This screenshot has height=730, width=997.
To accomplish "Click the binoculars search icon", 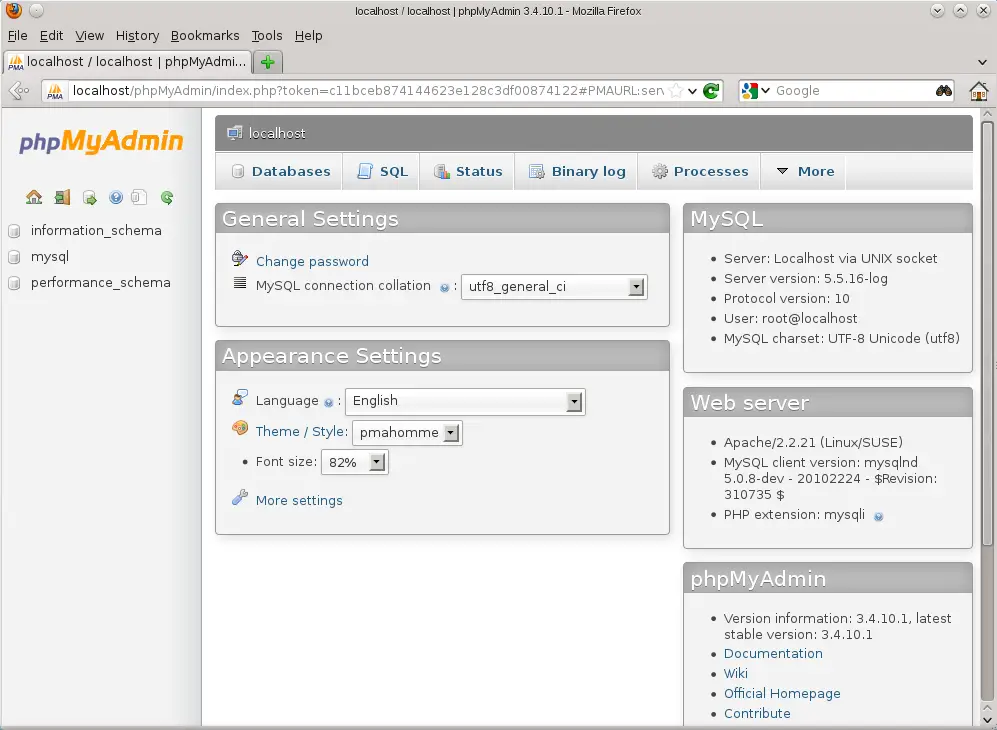I will (x=944, y=91).
